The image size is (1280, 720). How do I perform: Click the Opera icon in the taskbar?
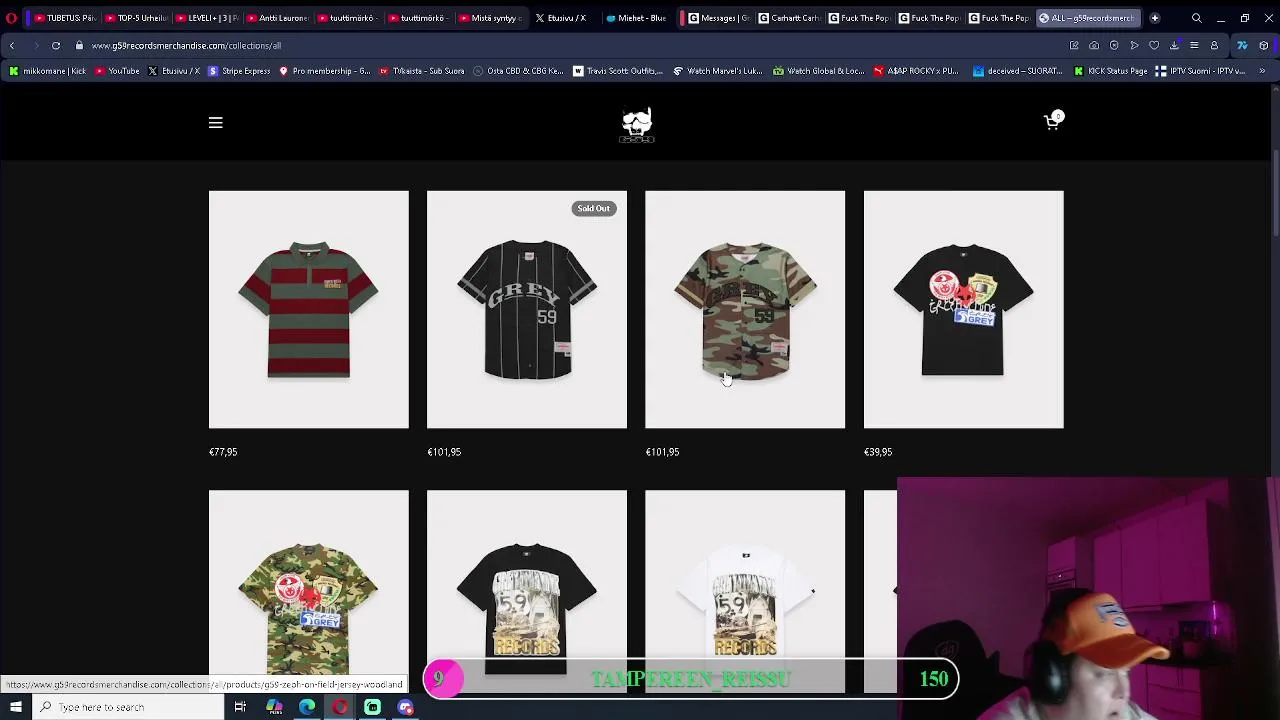340,707
